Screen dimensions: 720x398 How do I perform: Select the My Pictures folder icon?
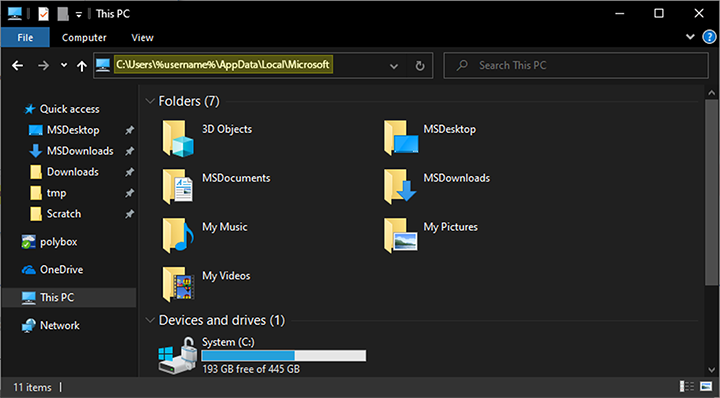pyautogui.click(x=401, y=235)
